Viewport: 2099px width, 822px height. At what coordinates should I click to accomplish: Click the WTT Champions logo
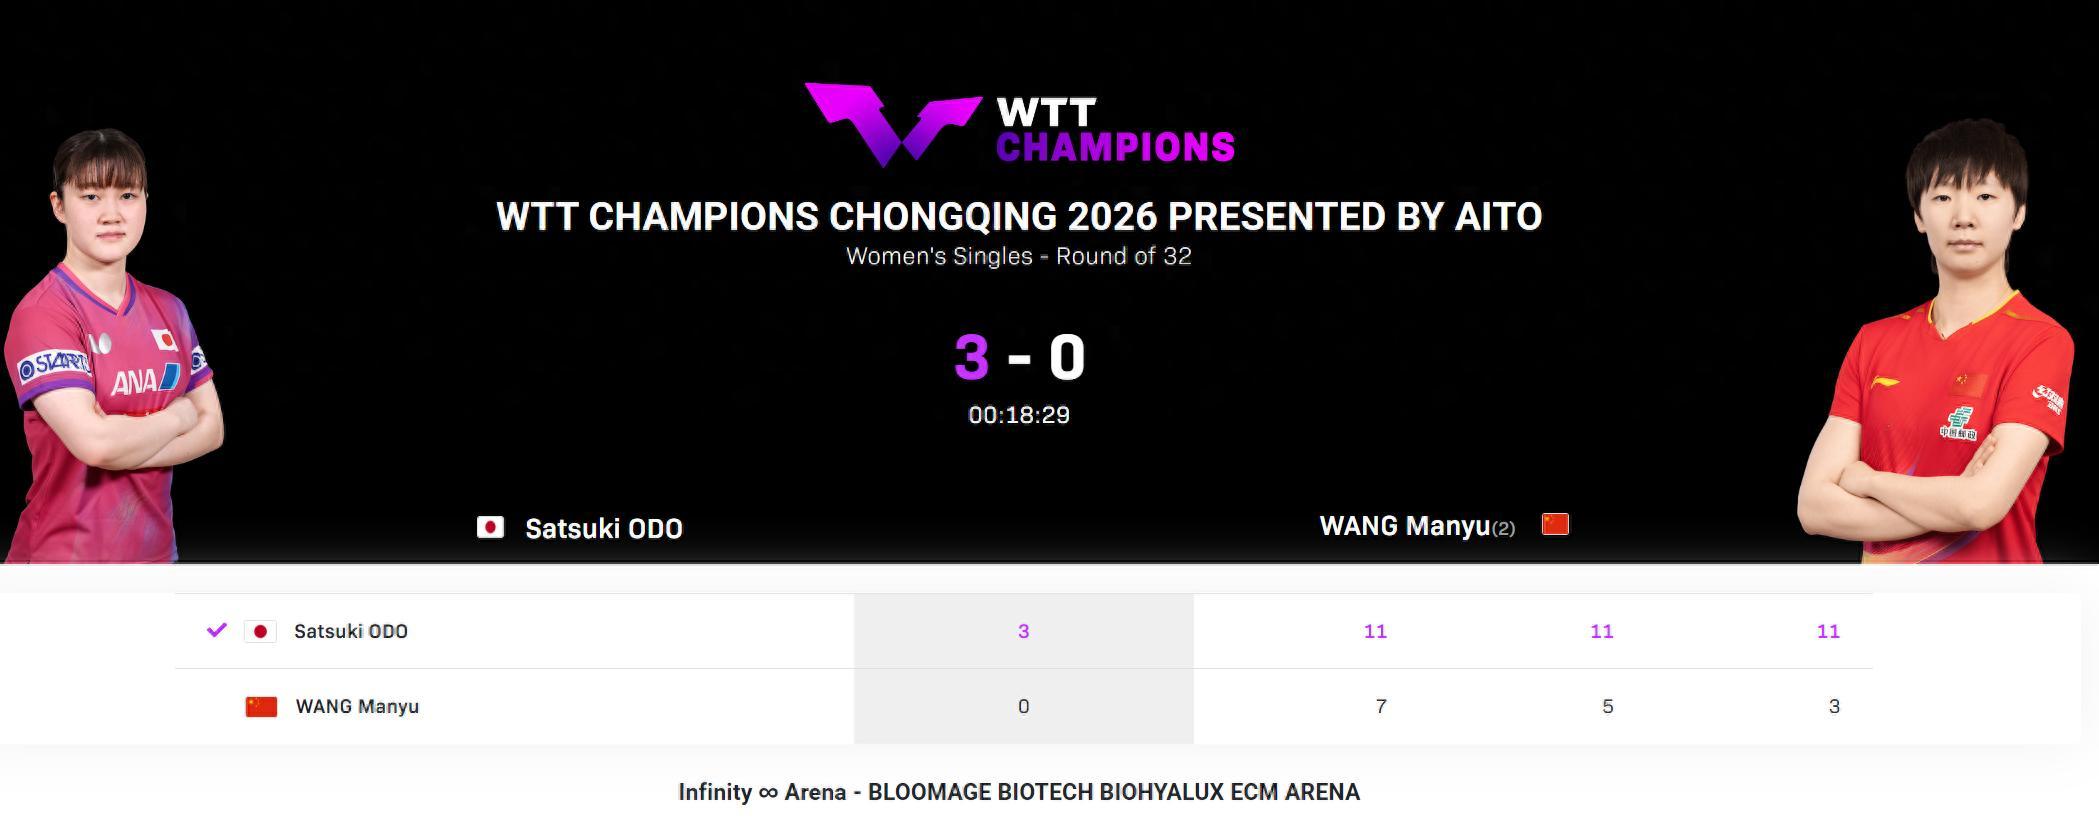pos(1019,125)
